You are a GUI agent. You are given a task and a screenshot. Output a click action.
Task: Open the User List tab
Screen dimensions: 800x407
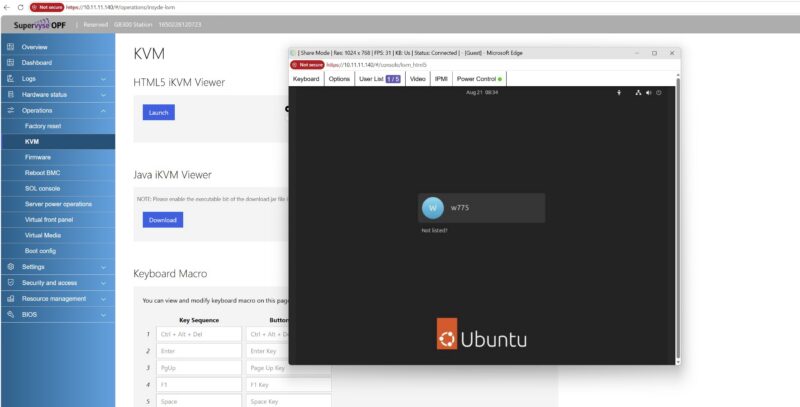click(380, 79)
